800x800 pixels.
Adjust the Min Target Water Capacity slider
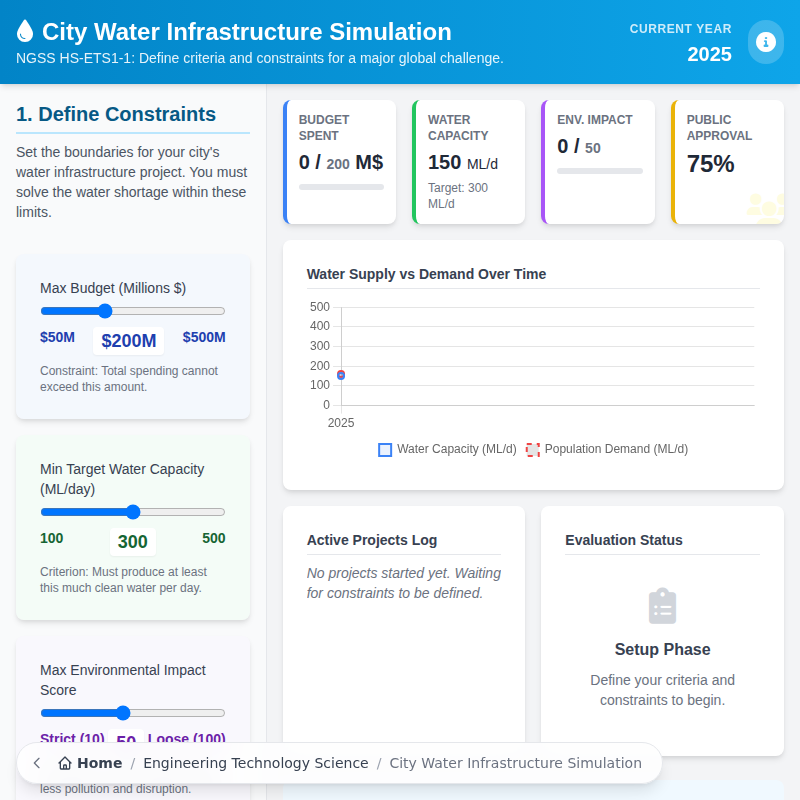(133, 512)
